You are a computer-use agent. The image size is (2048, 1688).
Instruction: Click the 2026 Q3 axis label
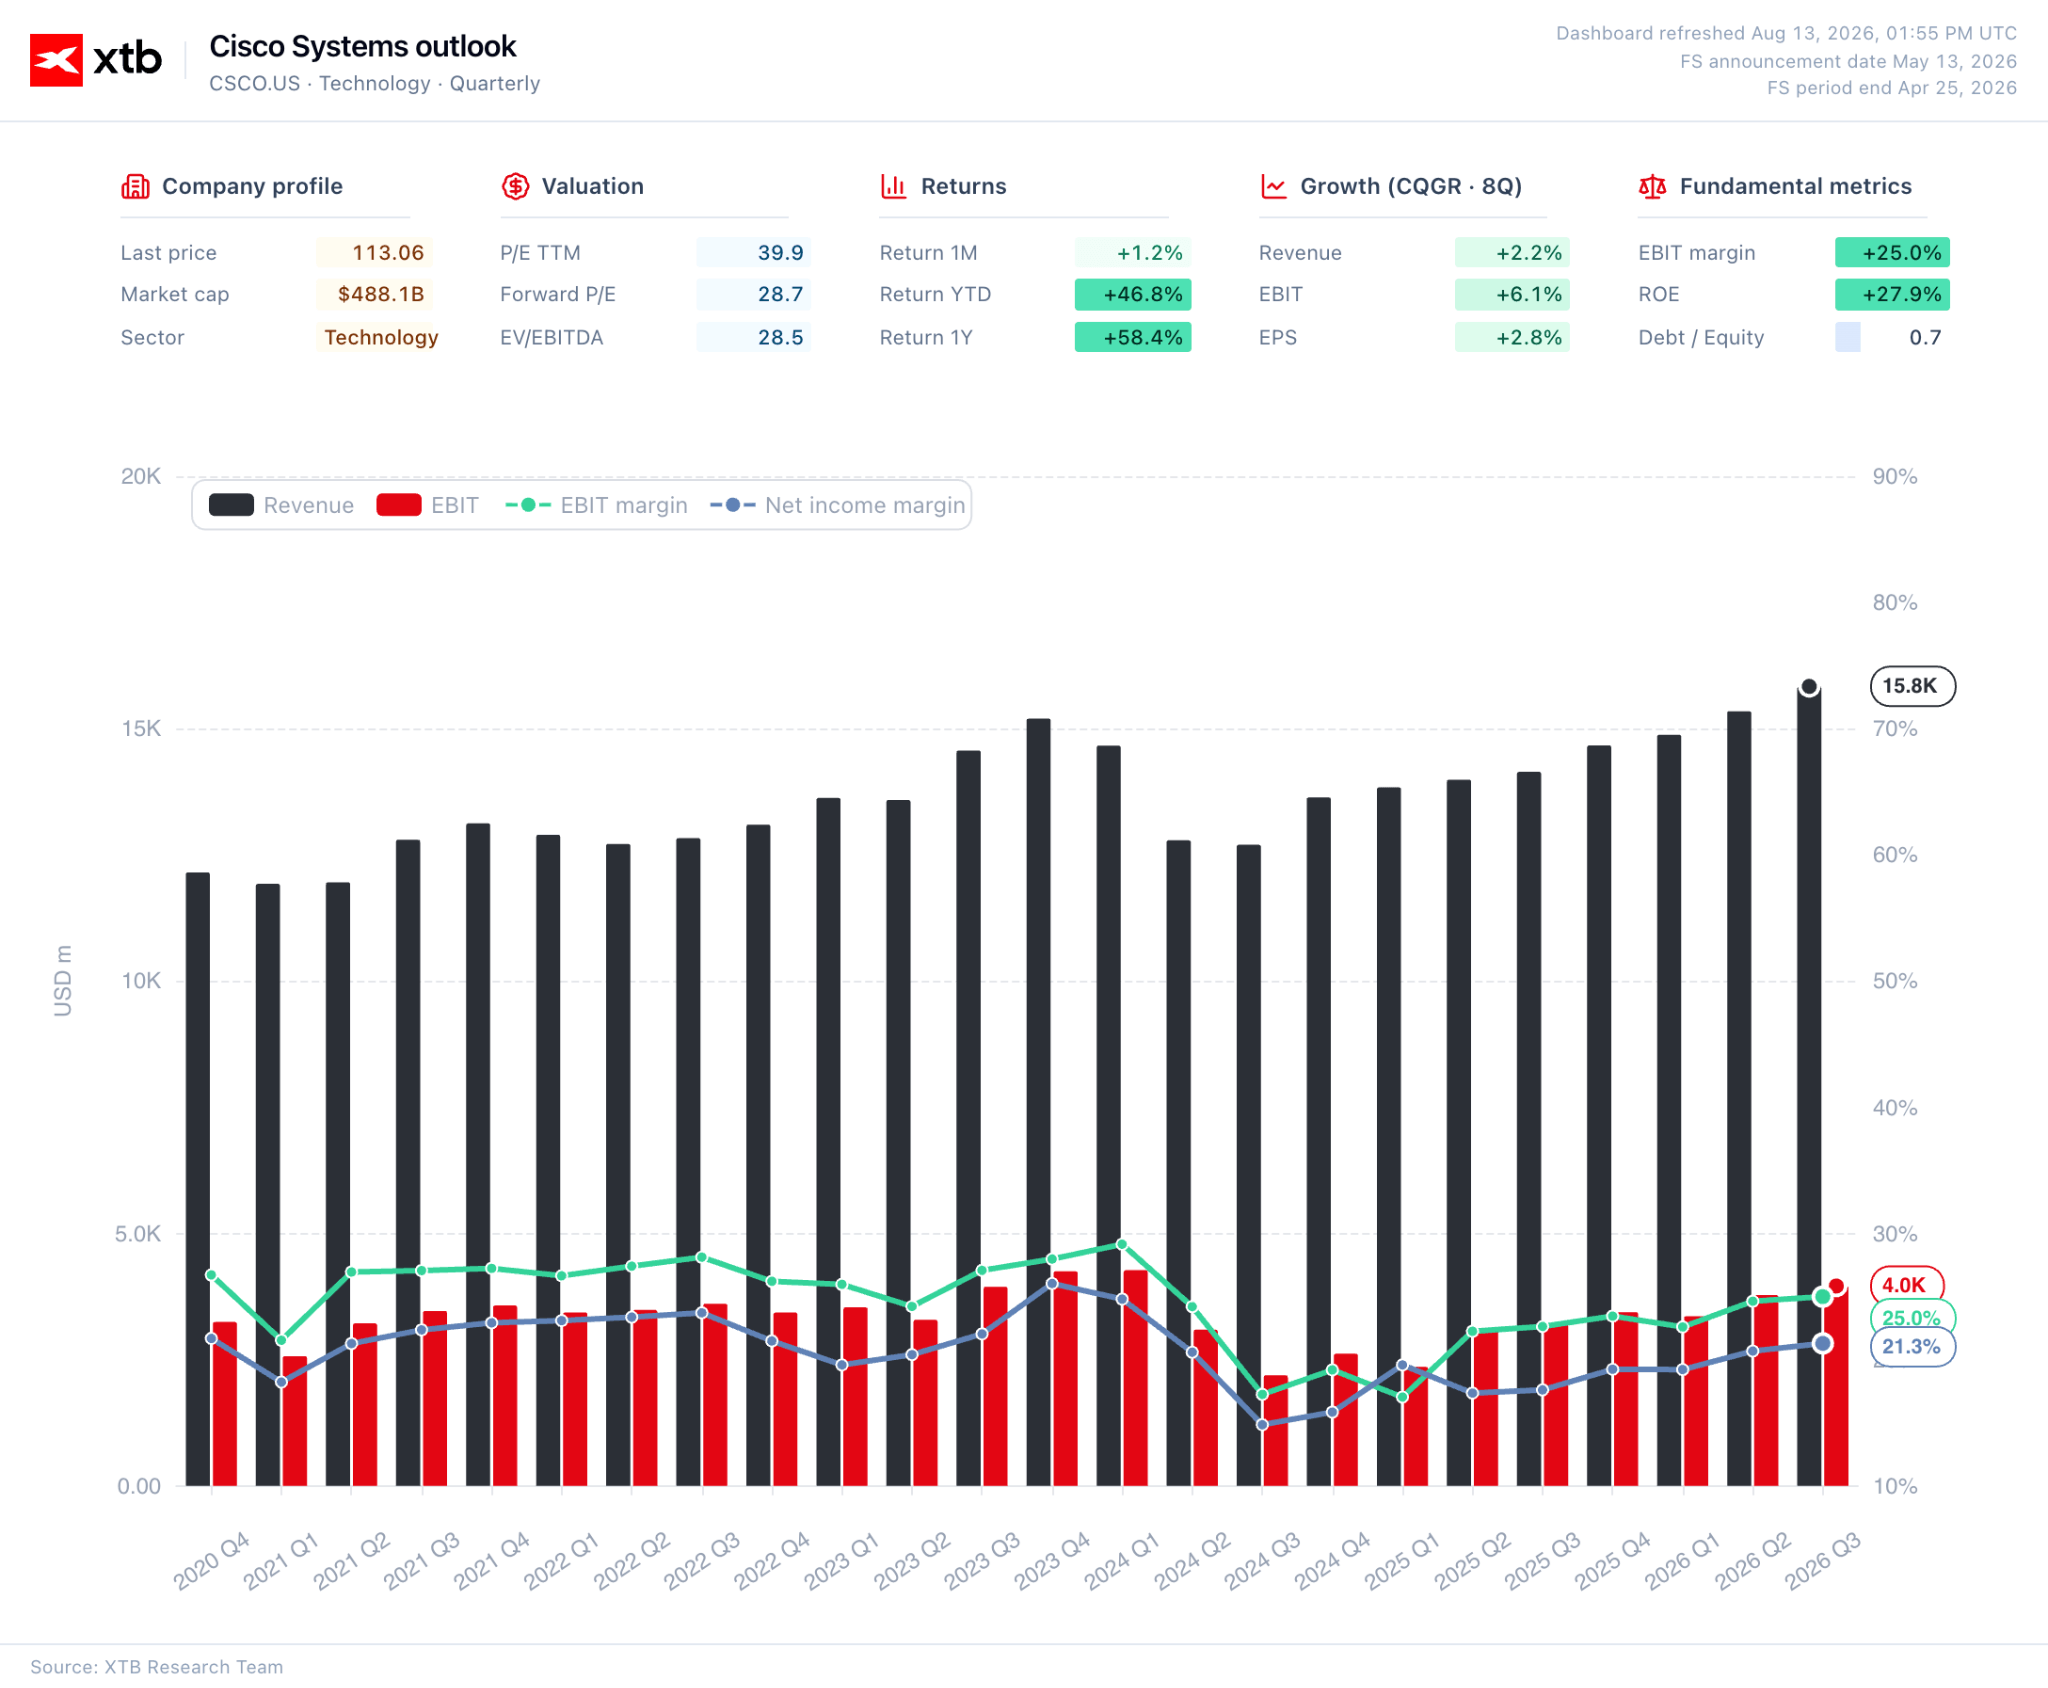tap(1823, 1560)
